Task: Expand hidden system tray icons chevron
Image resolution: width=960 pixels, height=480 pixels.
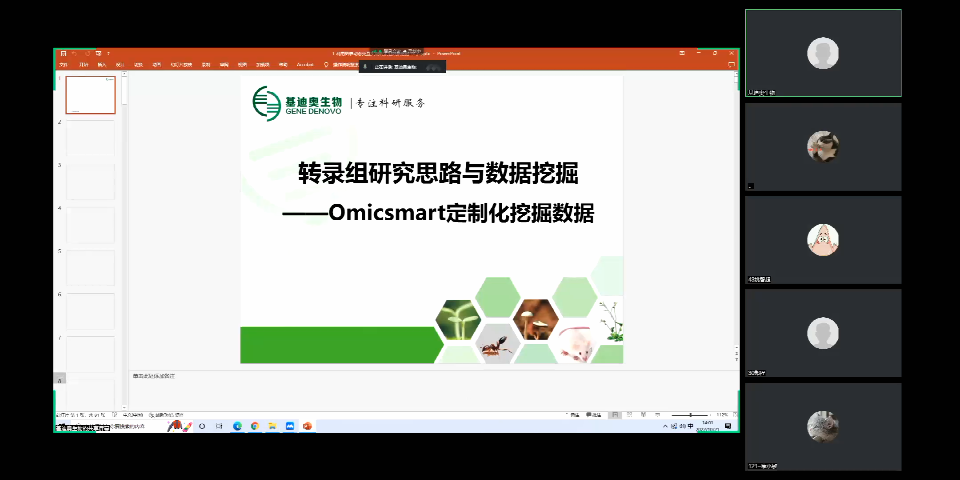Action: 666,426
